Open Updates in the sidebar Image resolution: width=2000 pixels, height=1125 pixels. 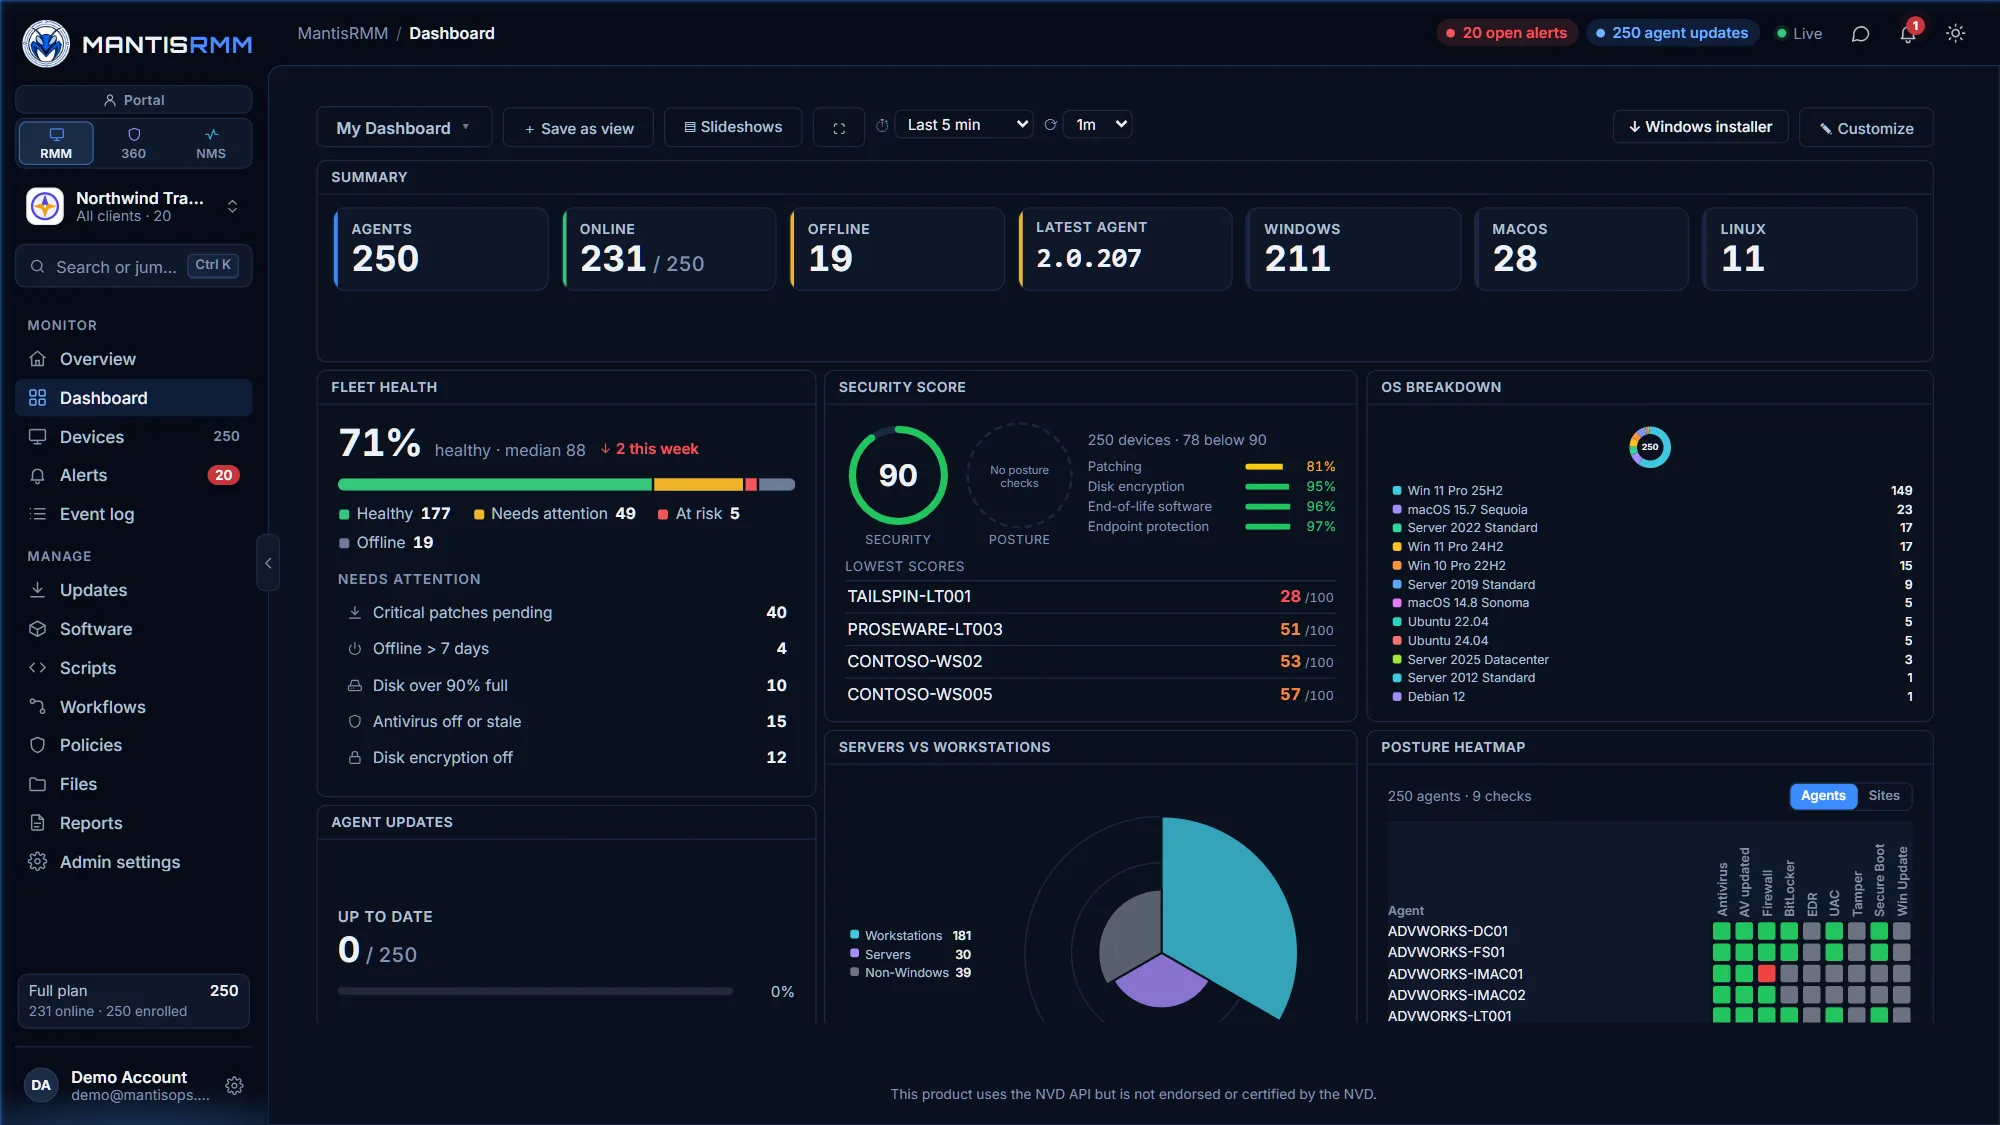click(x=134, y=590)
